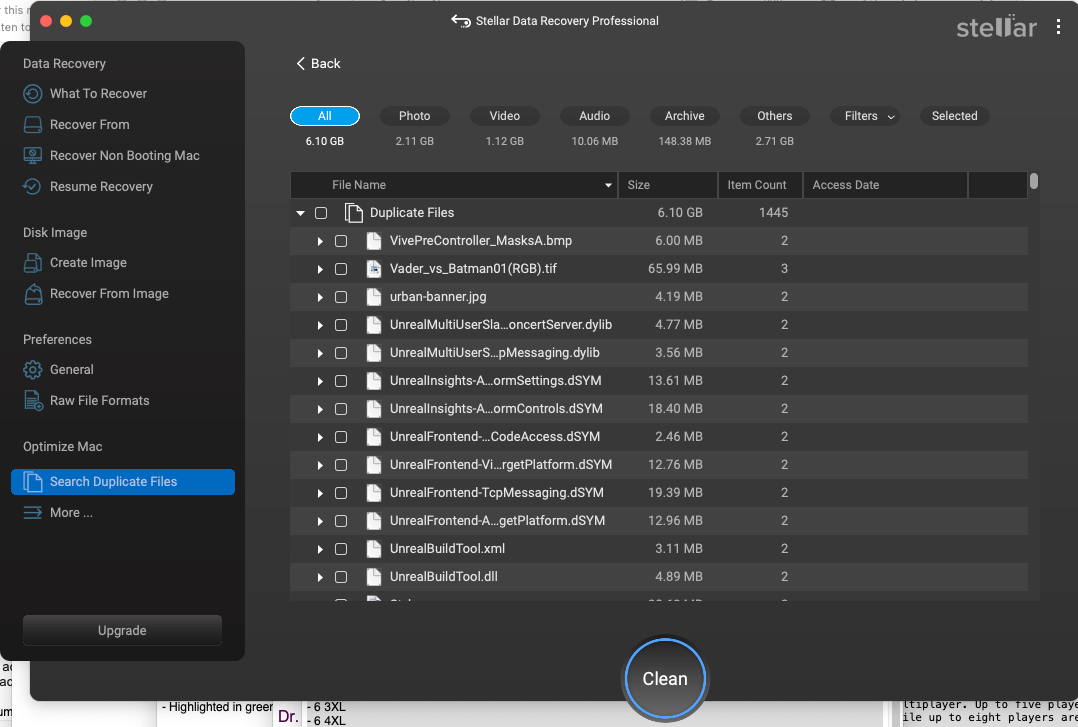This screenshot has height=727, width=1078.
Task: Select the Resume Recovery option
Action: point(32,186)
